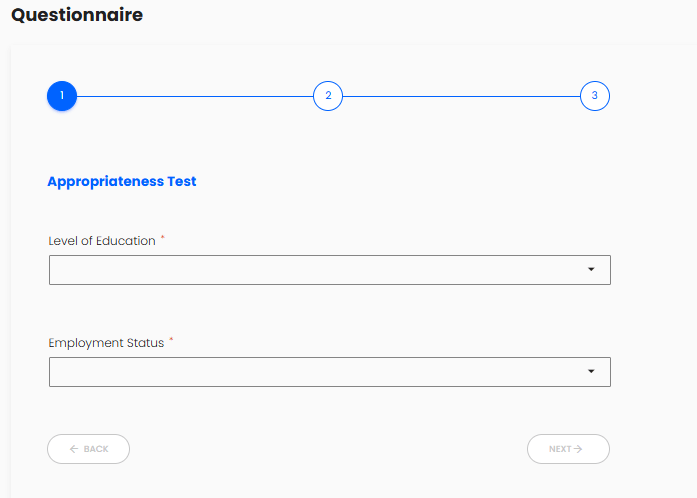Click the Next button
The height and width of the screenshot is (498, 697).
[x=568, y=449]
